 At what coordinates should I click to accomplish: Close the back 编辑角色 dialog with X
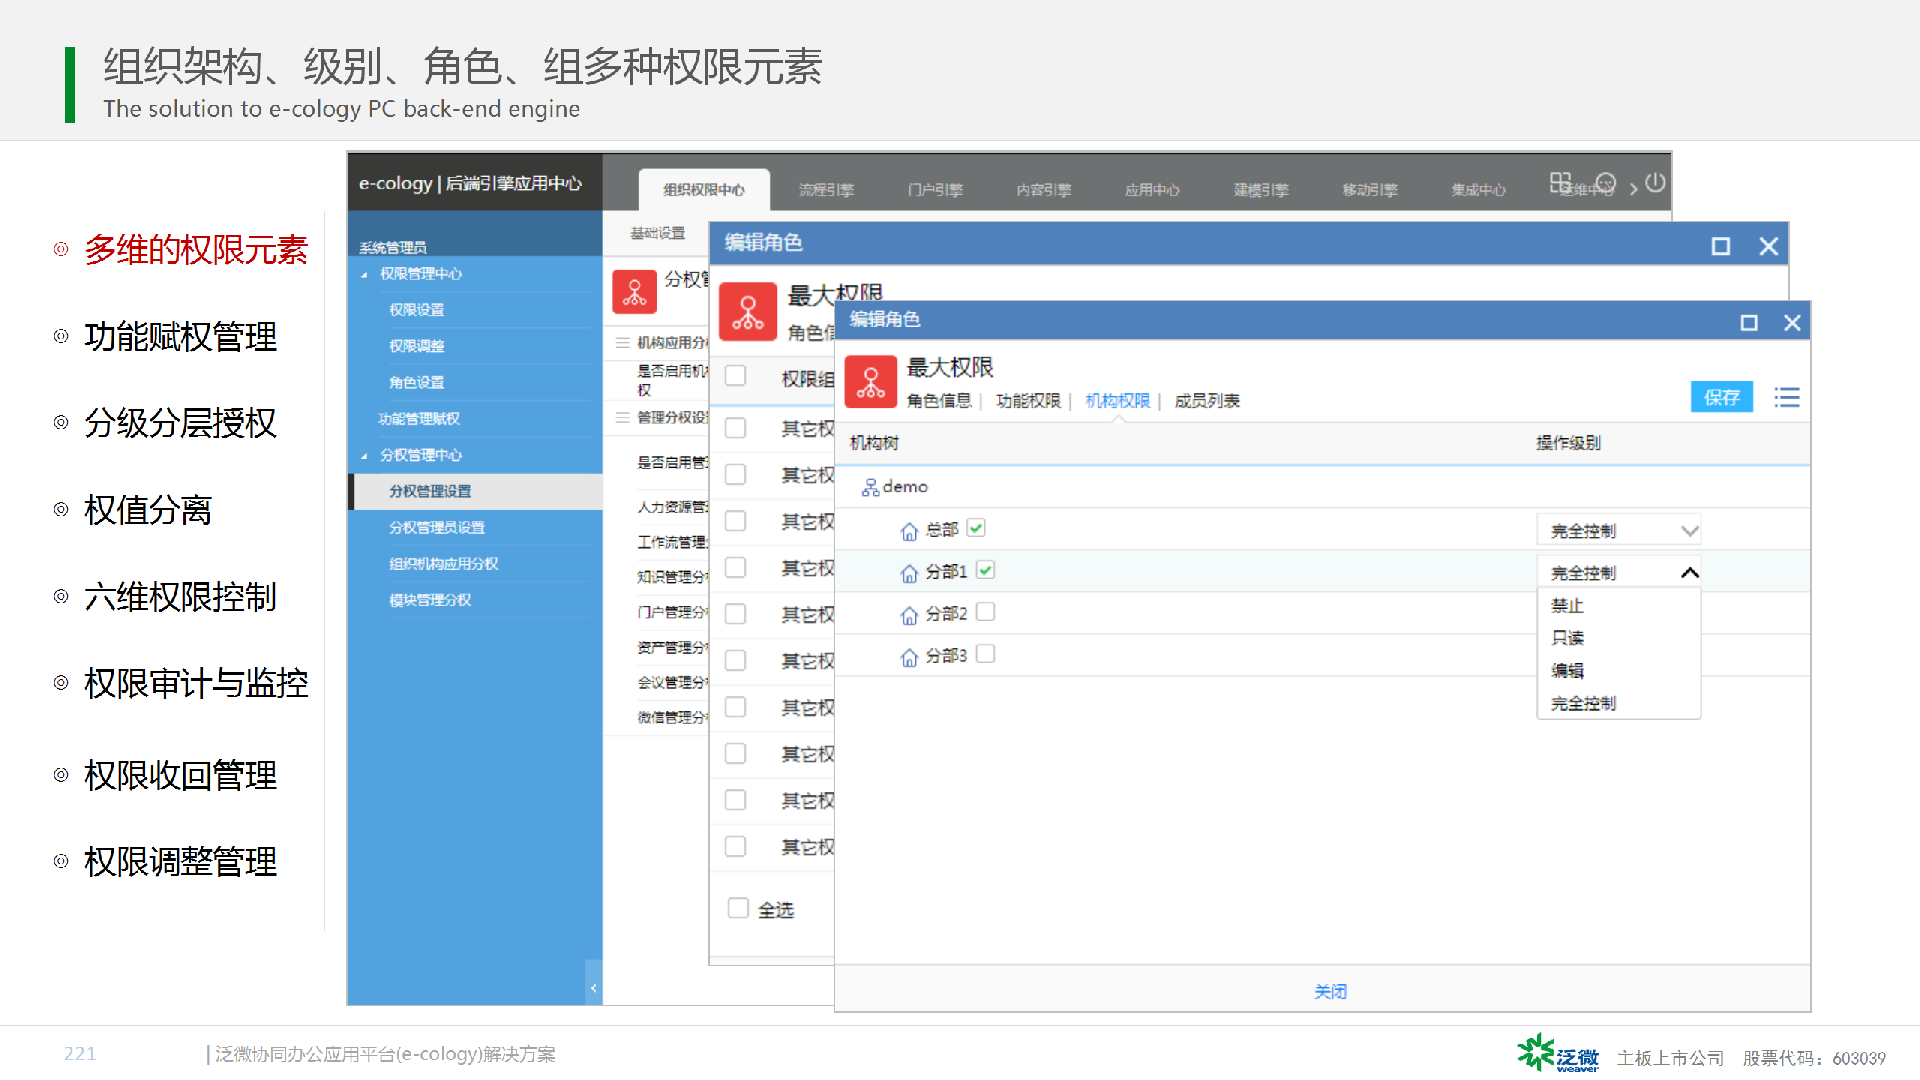click(1769, 246)
